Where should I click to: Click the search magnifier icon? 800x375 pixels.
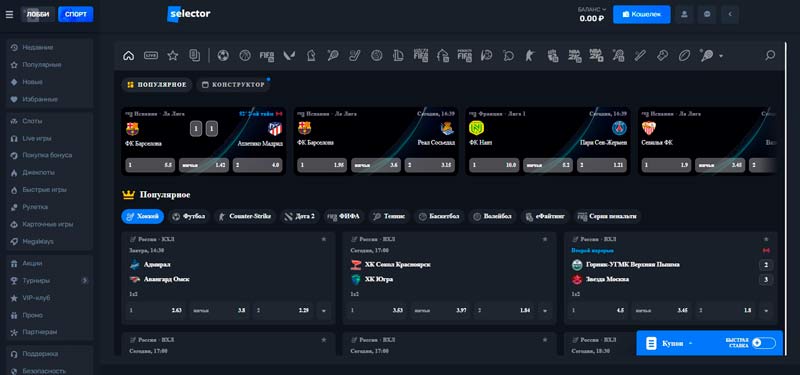pyautogui.click(x=770, y=55)
